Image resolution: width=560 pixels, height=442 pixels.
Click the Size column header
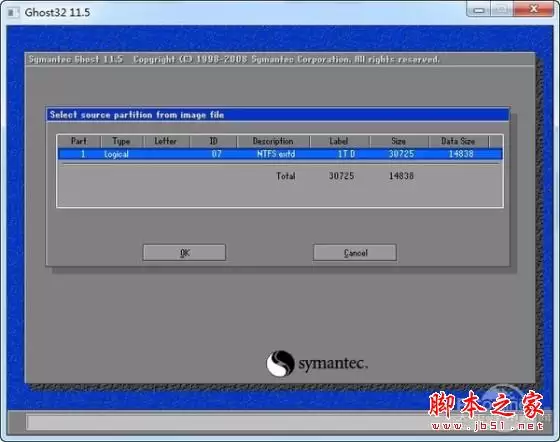pyautogui.click(x=399, y=141)
